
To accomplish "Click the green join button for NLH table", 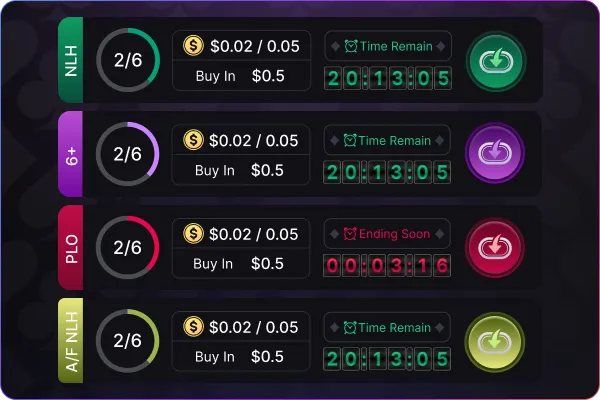I will pyautogui.click(x=496, y=61).
